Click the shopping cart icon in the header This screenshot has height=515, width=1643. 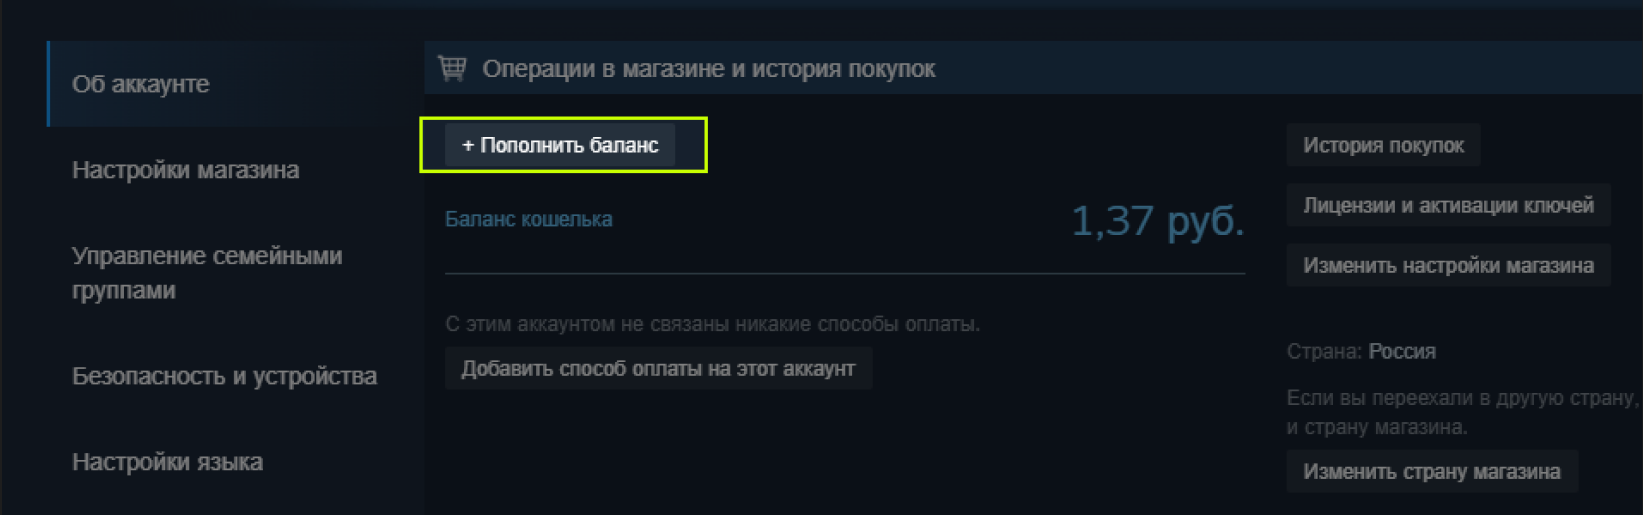coord(452,68)
